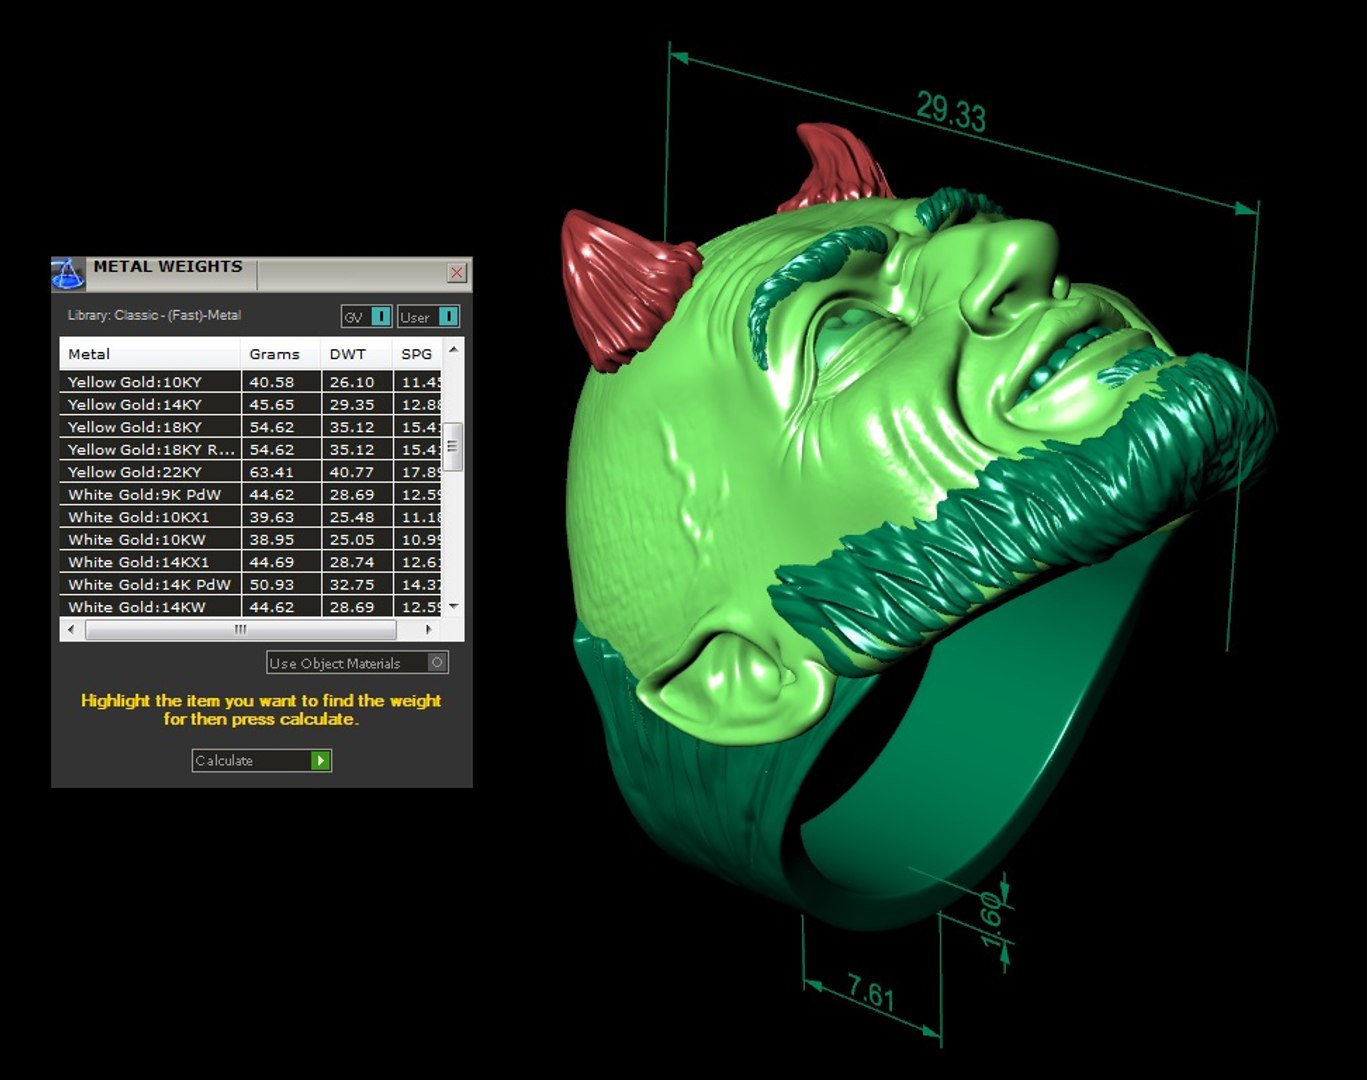This screenshot has height=1080, width=1367.
Task: Select the Yellow Gold:18KY R... row
Action: click(250, 449)
